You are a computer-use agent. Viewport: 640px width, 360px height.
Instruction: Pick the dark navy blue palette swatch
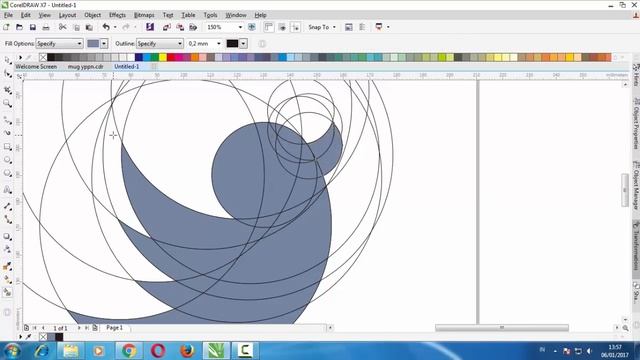[x=138, y=58]
